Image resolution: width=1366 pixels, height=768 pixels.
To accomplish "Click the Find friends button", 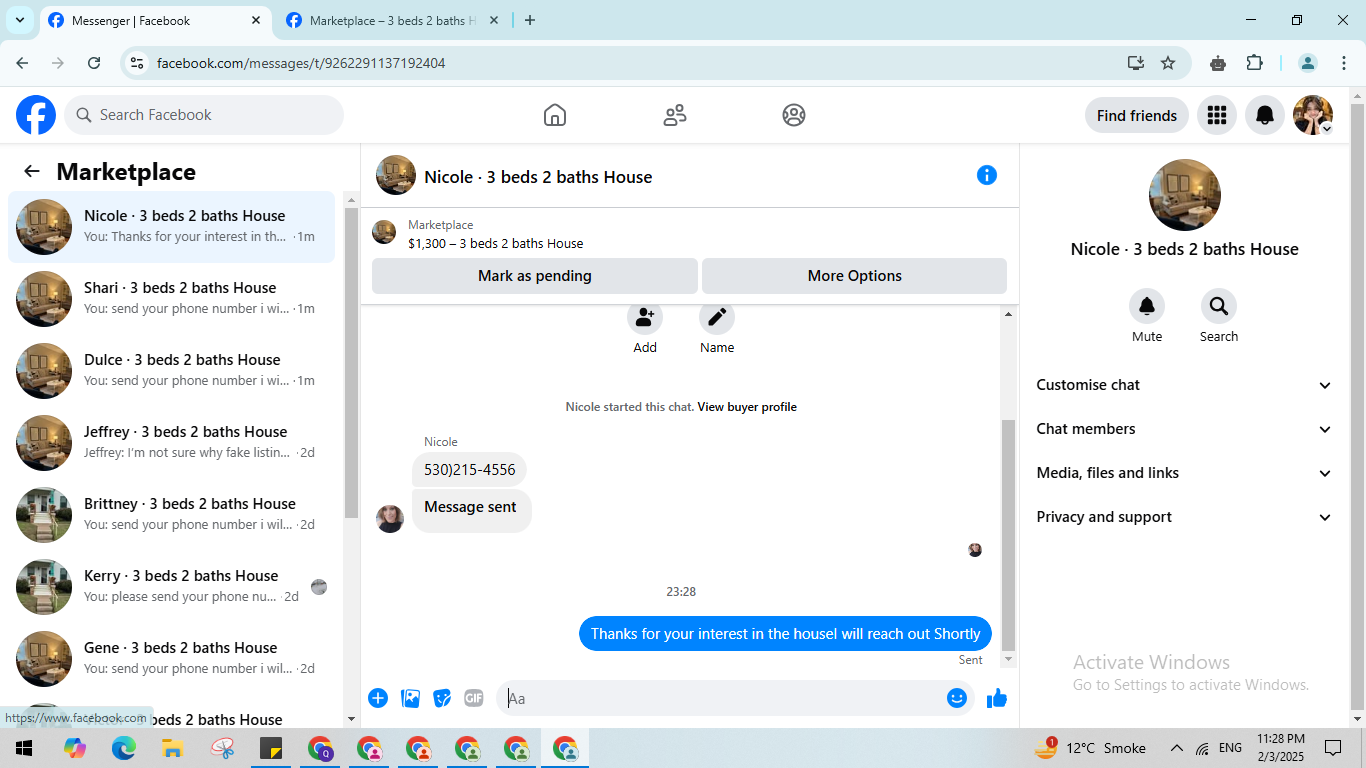I will click(1137, 115).
